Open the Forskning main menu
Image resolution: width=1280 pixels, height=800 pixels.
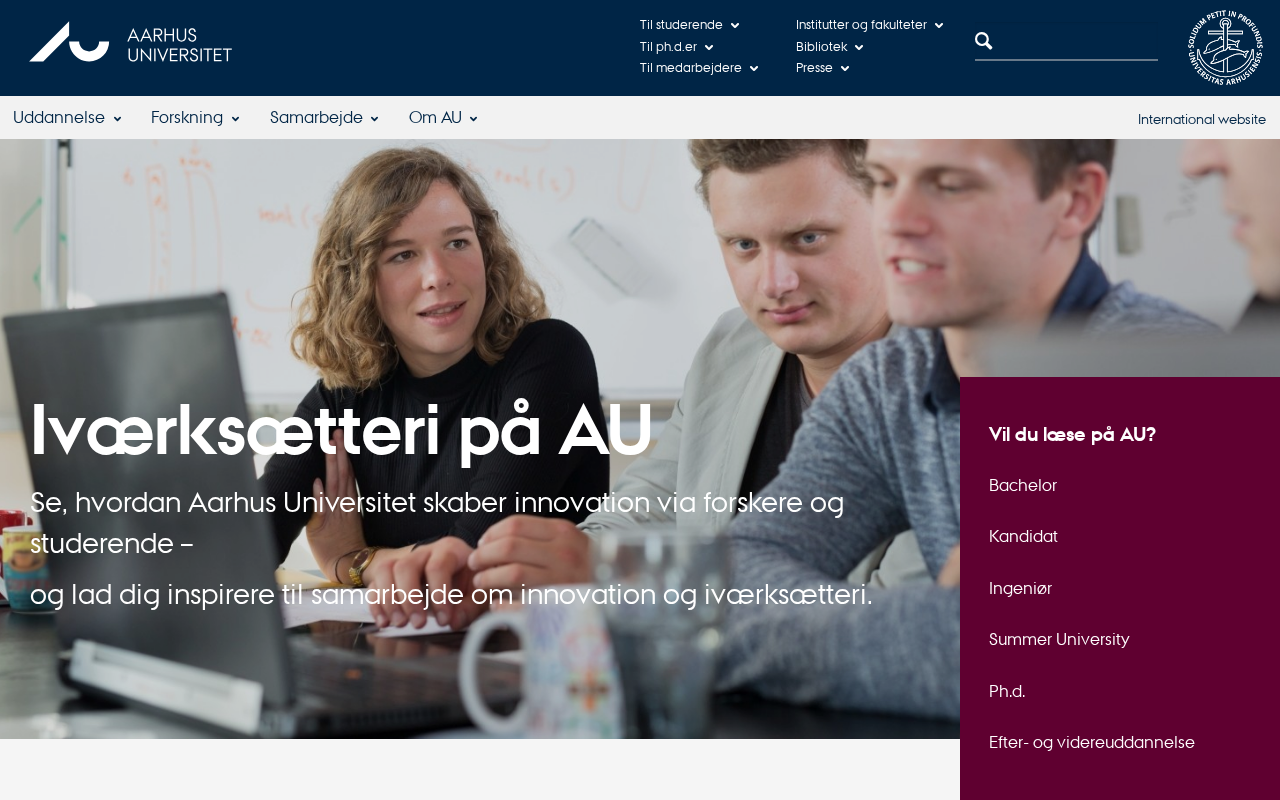[x=195, y=118]
